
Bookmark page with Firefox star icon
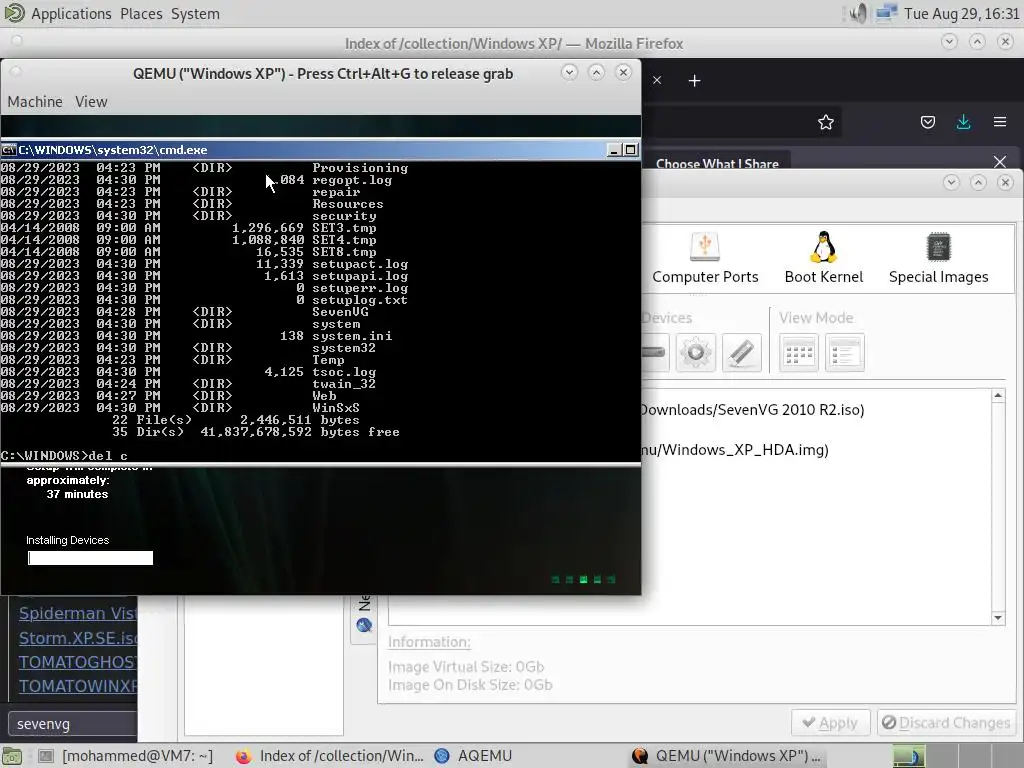tap(825, 122)
